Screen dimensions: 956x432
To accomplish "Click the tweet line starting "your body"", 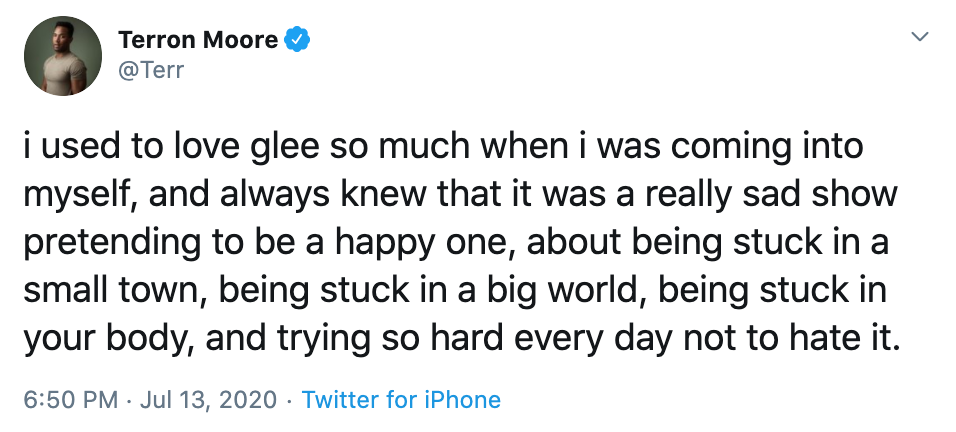I will click(x=462, y=338).
